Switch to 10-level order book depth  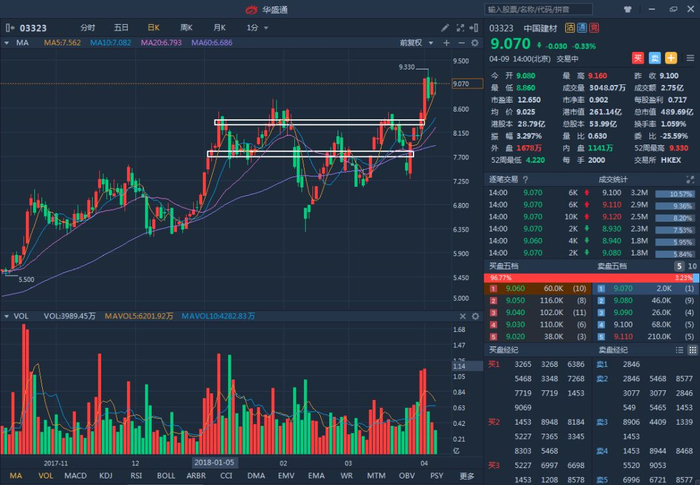pos(689,267)
